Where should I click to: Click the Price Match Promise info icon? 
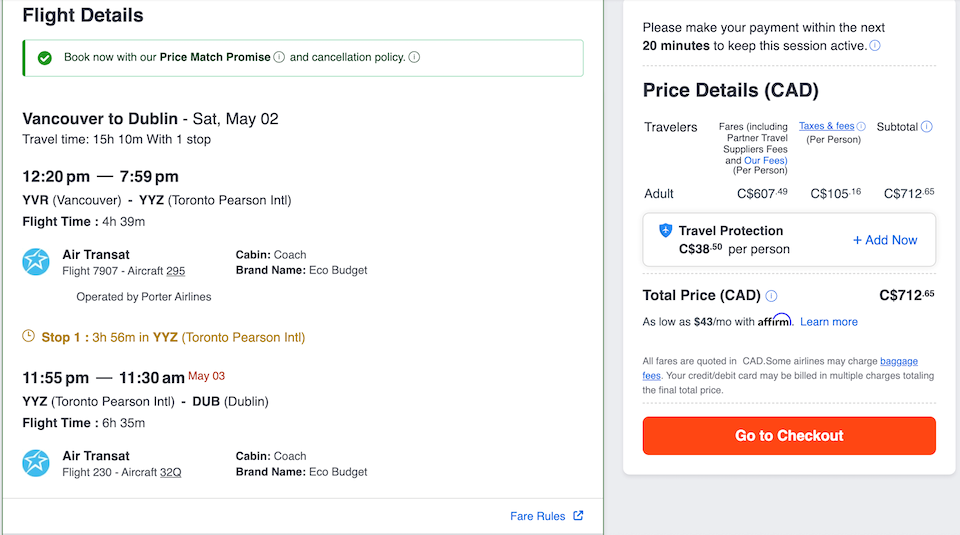pyautogui.click(x=279, y=57)
